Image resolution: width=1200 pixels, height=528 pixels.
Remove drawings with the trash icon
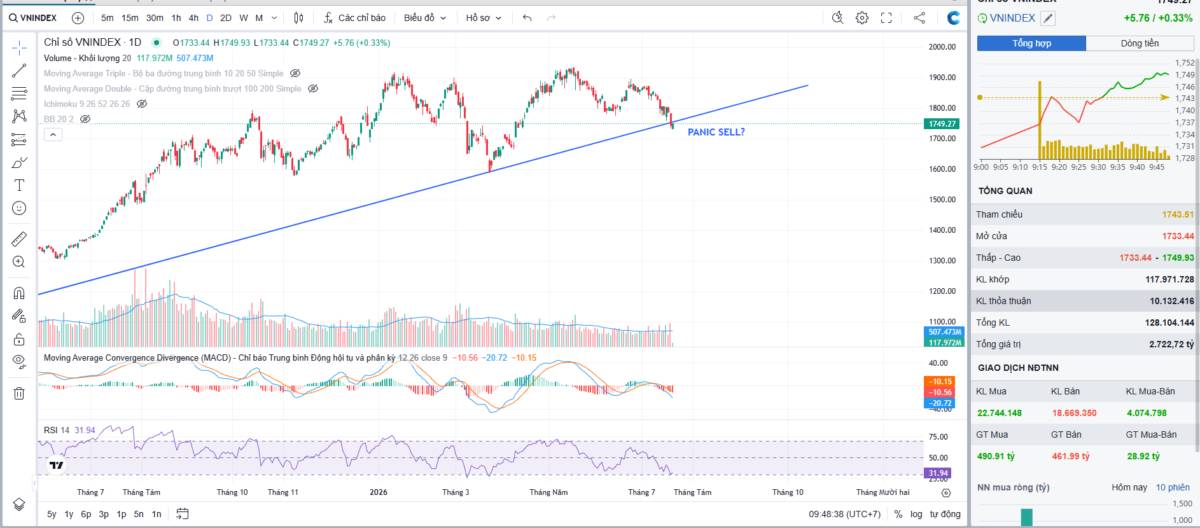[x=18, y=393]
